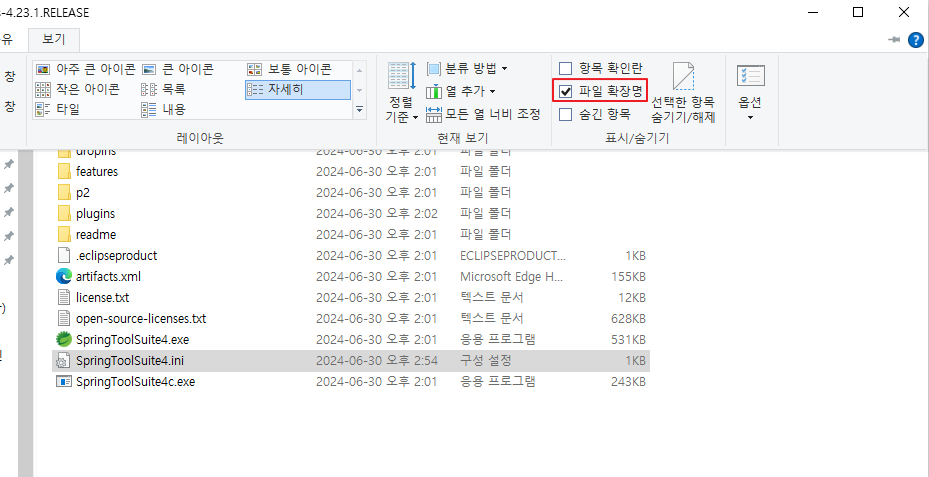Select the p2 folder icon
This screenshot has height=477, width=929.
64,193
